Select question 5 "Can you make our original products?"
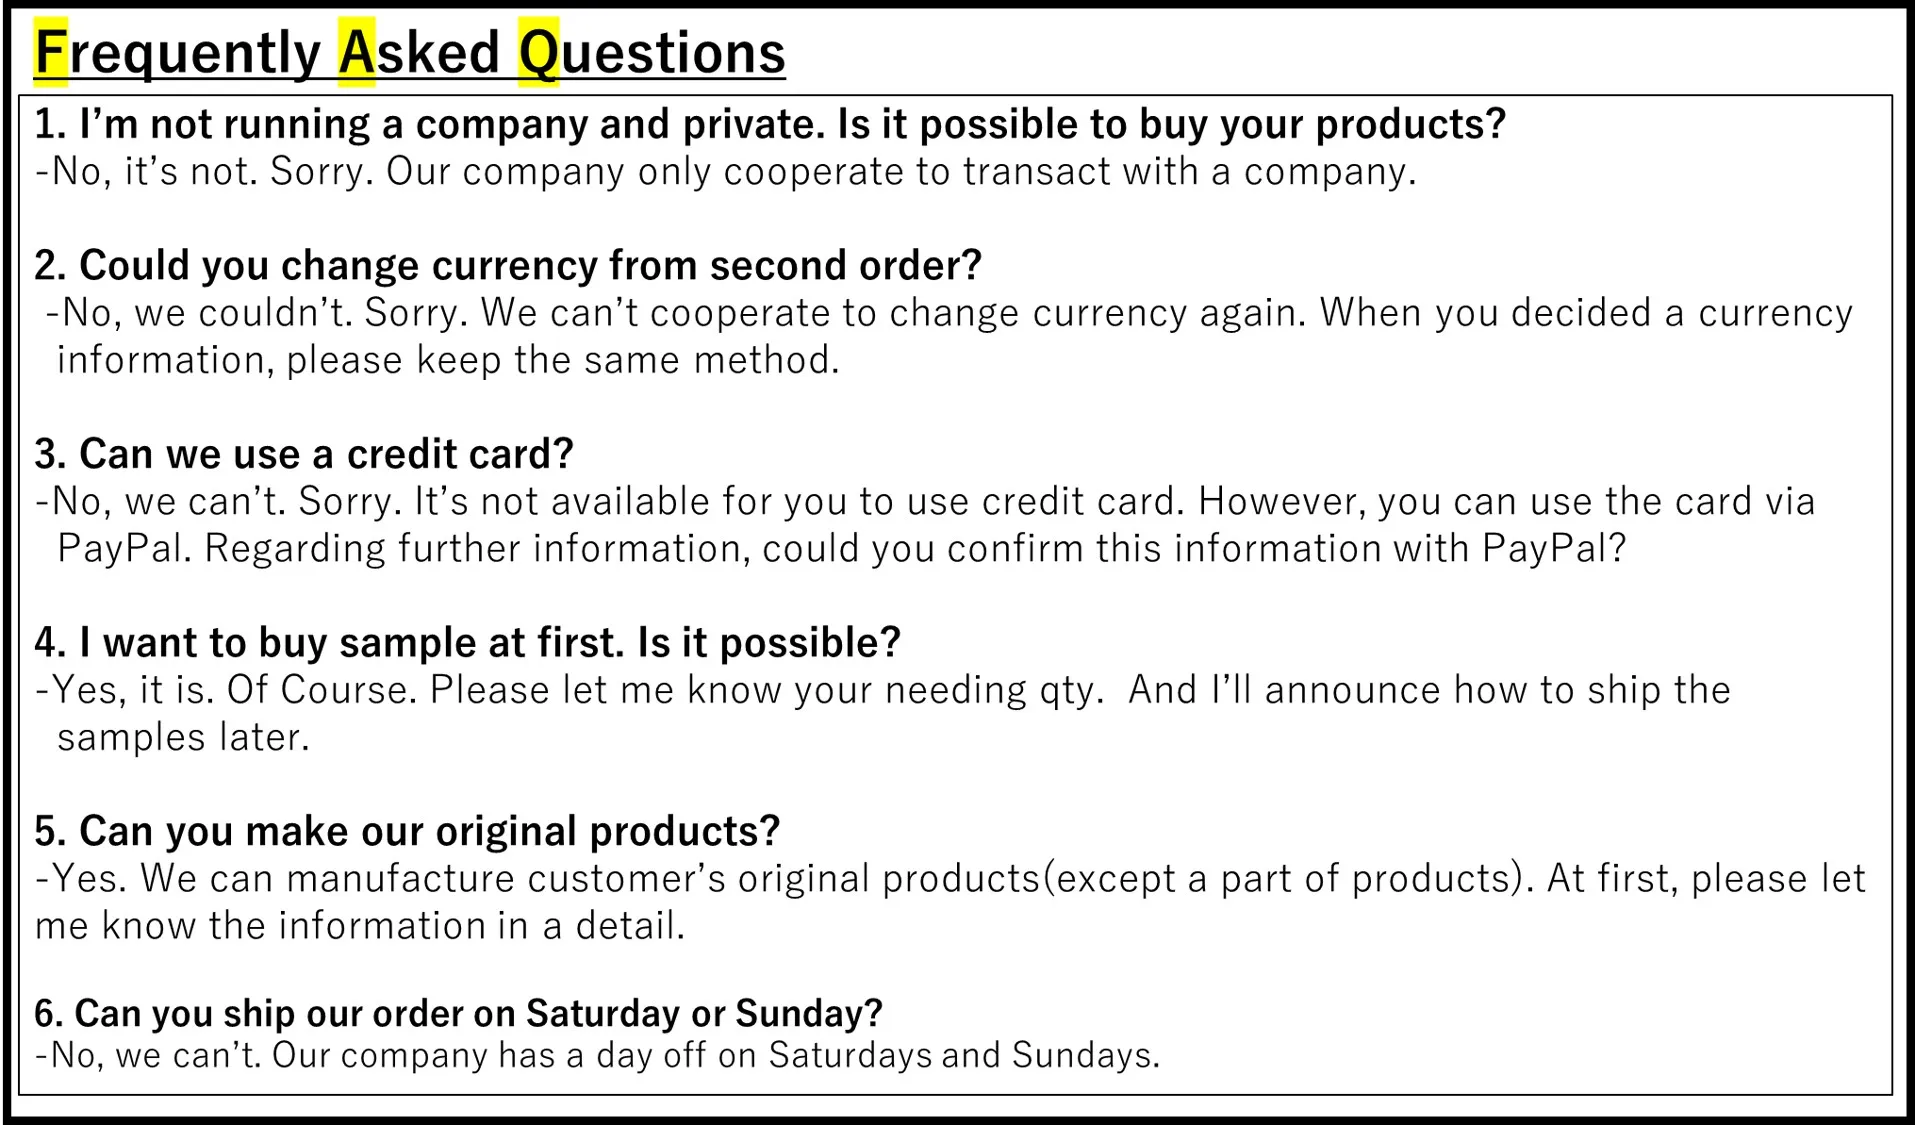 pyautogui.click(x=407, y=831)
